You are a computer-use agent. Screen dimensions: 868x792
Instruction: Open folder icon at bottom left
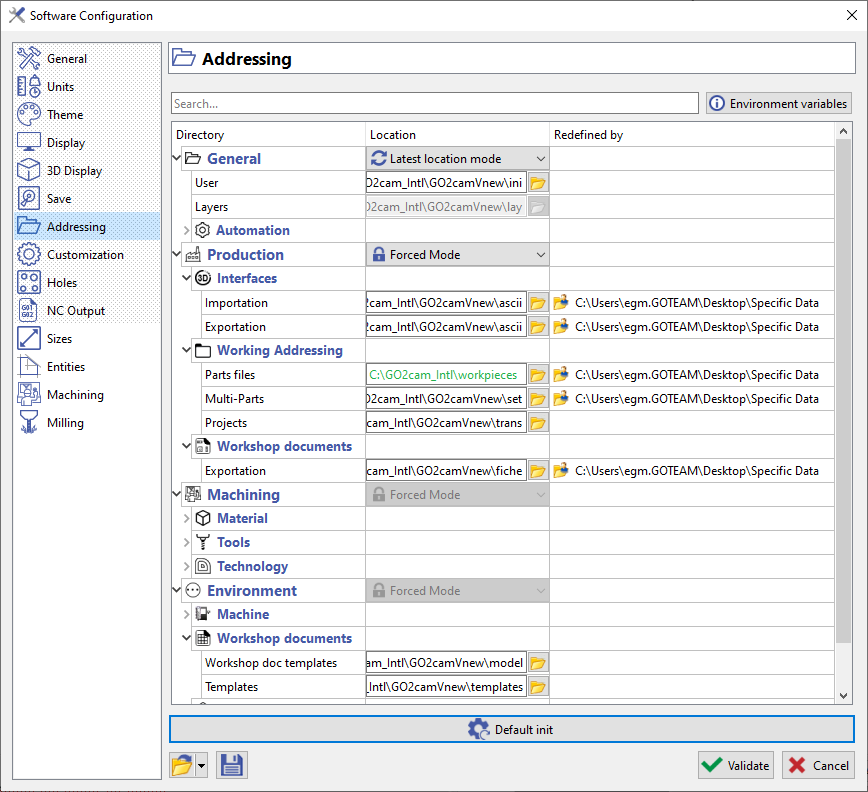[181, 765]
